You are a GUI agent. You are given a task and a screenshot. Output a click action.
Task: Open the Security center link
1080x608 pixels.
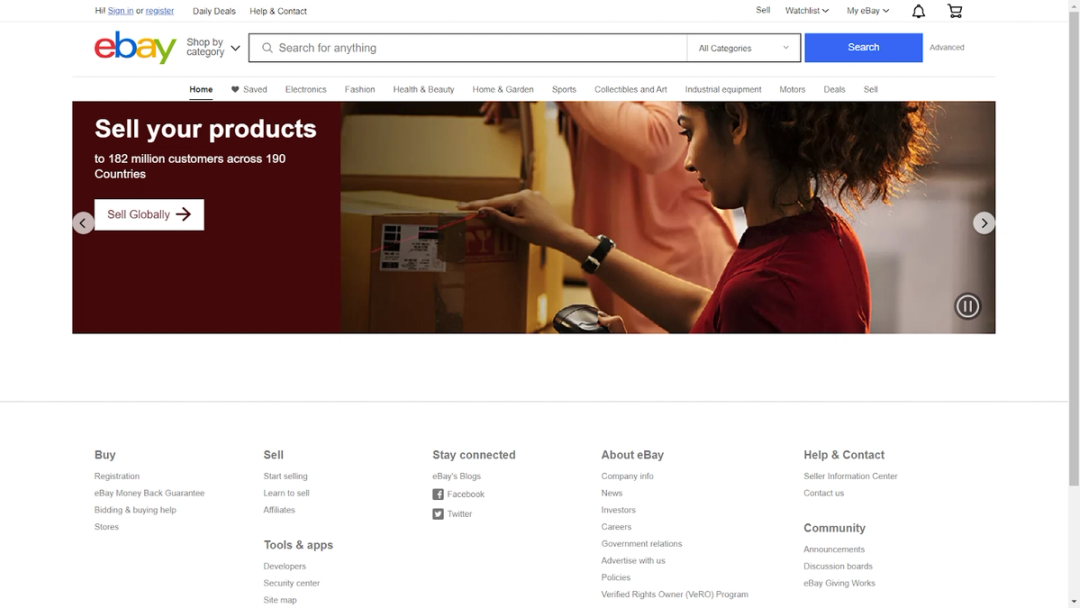[291, 583]
